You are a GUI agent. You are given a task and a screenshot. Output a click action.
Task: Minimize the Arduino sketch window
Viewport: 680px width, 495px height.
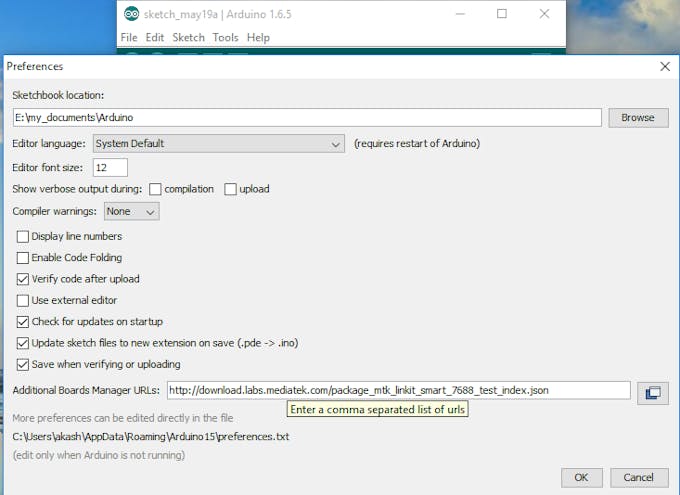(461, 14)
